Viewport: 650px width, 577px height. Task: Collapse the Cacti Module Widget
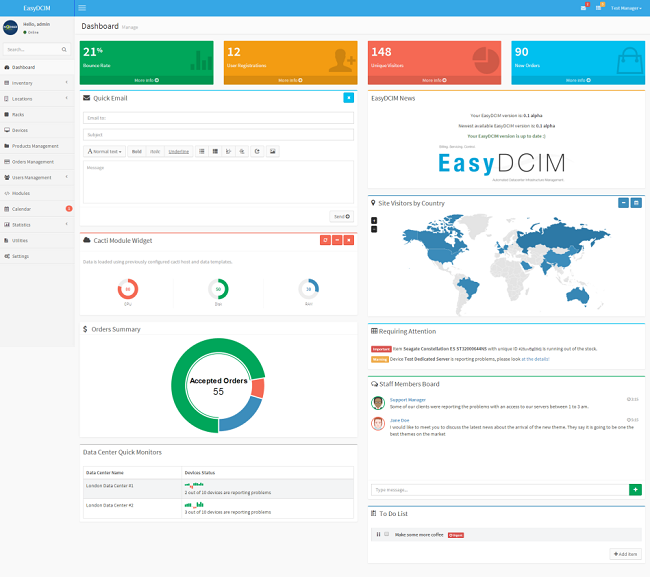coord(337,240)
